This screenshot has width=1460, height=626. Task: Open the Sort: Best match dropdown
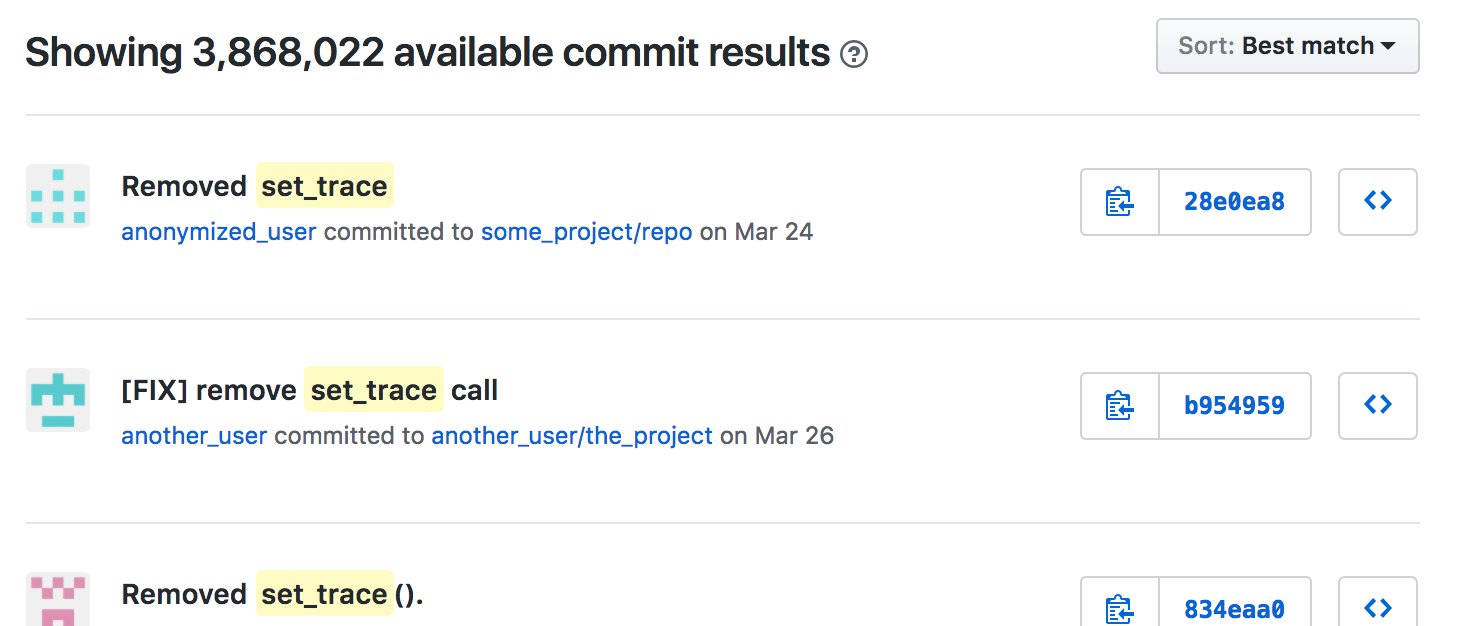click(1287, 46)
